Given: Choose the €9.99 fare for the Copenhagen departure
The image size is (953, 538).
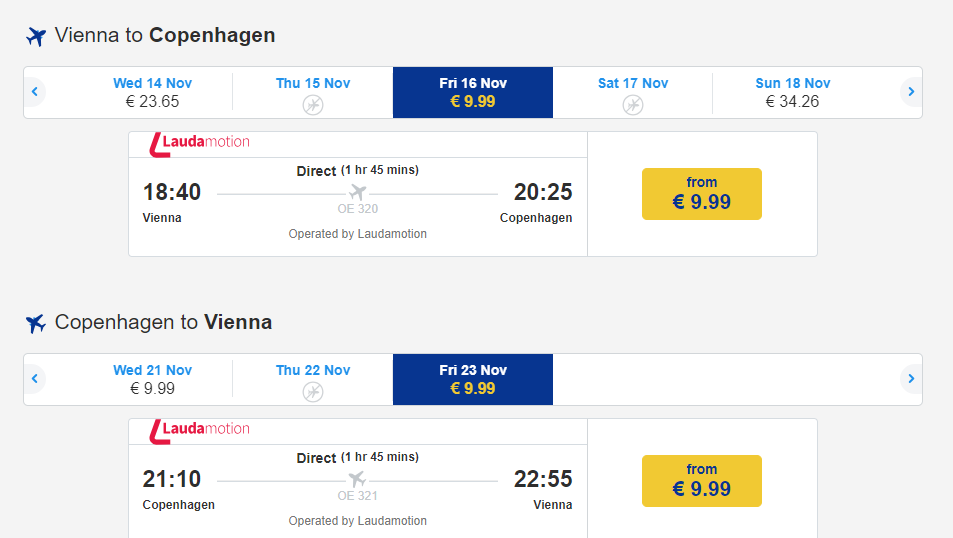Looking at the screenshot, I should tap(701, 481).
